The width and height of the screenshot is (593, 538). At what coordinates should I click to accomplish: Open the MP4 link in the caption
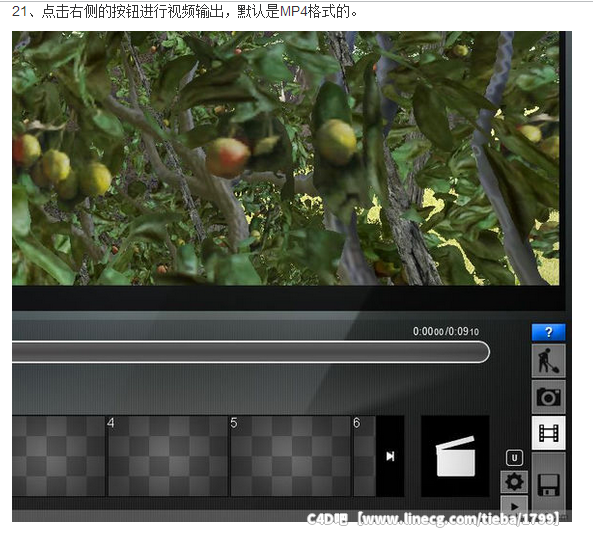(x=293, y=12)
